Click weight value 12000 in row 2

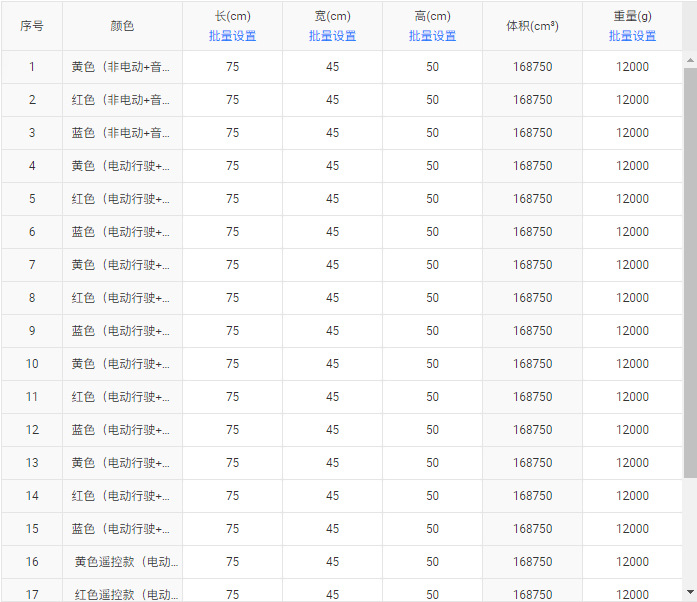coord(632,100)
